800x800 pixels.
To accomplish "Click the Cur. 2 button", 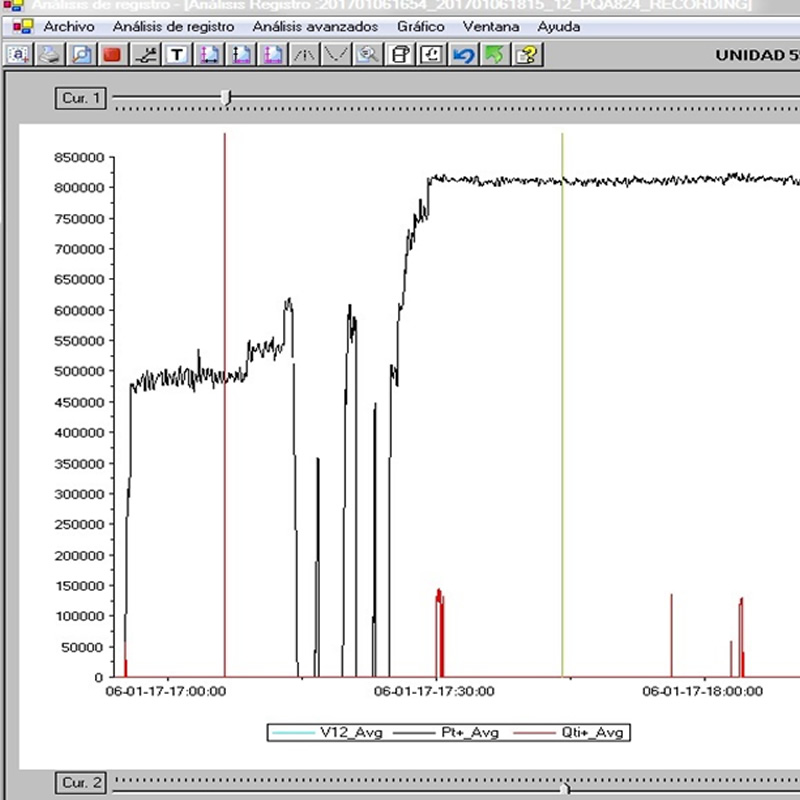I will (81, 783).
